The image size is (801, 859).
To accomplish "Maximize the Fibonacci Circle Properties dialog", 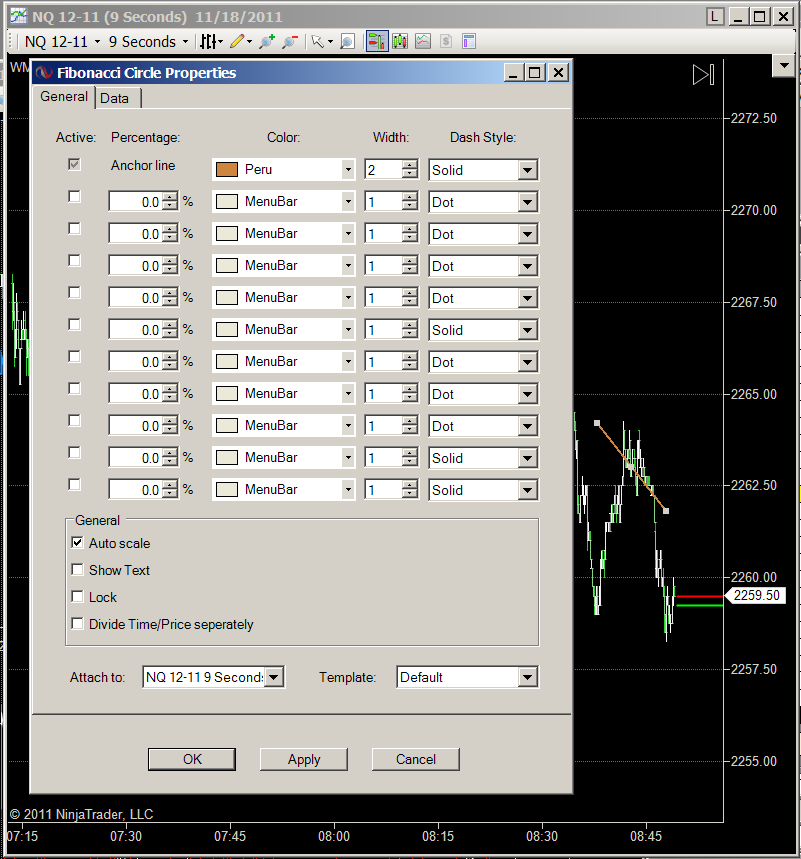I will click(x=535, y=73).
